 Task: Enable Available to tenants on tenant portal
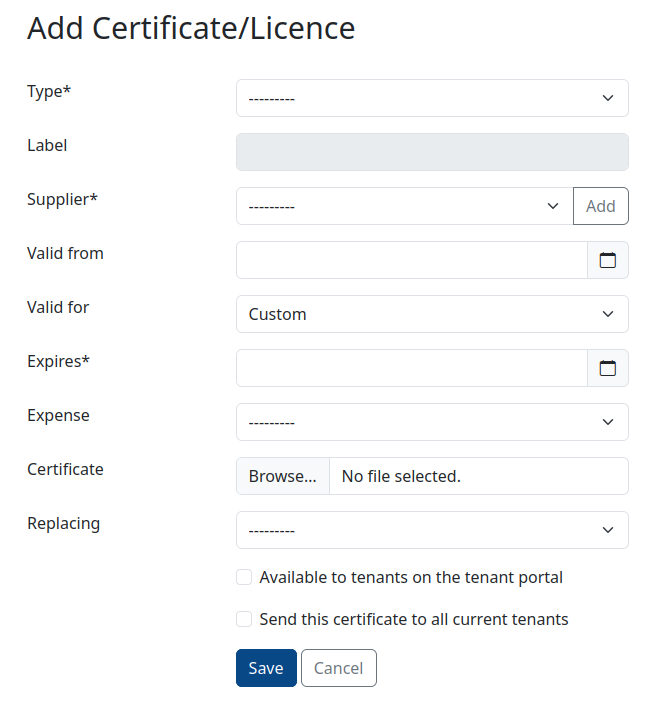coord(244,577)
